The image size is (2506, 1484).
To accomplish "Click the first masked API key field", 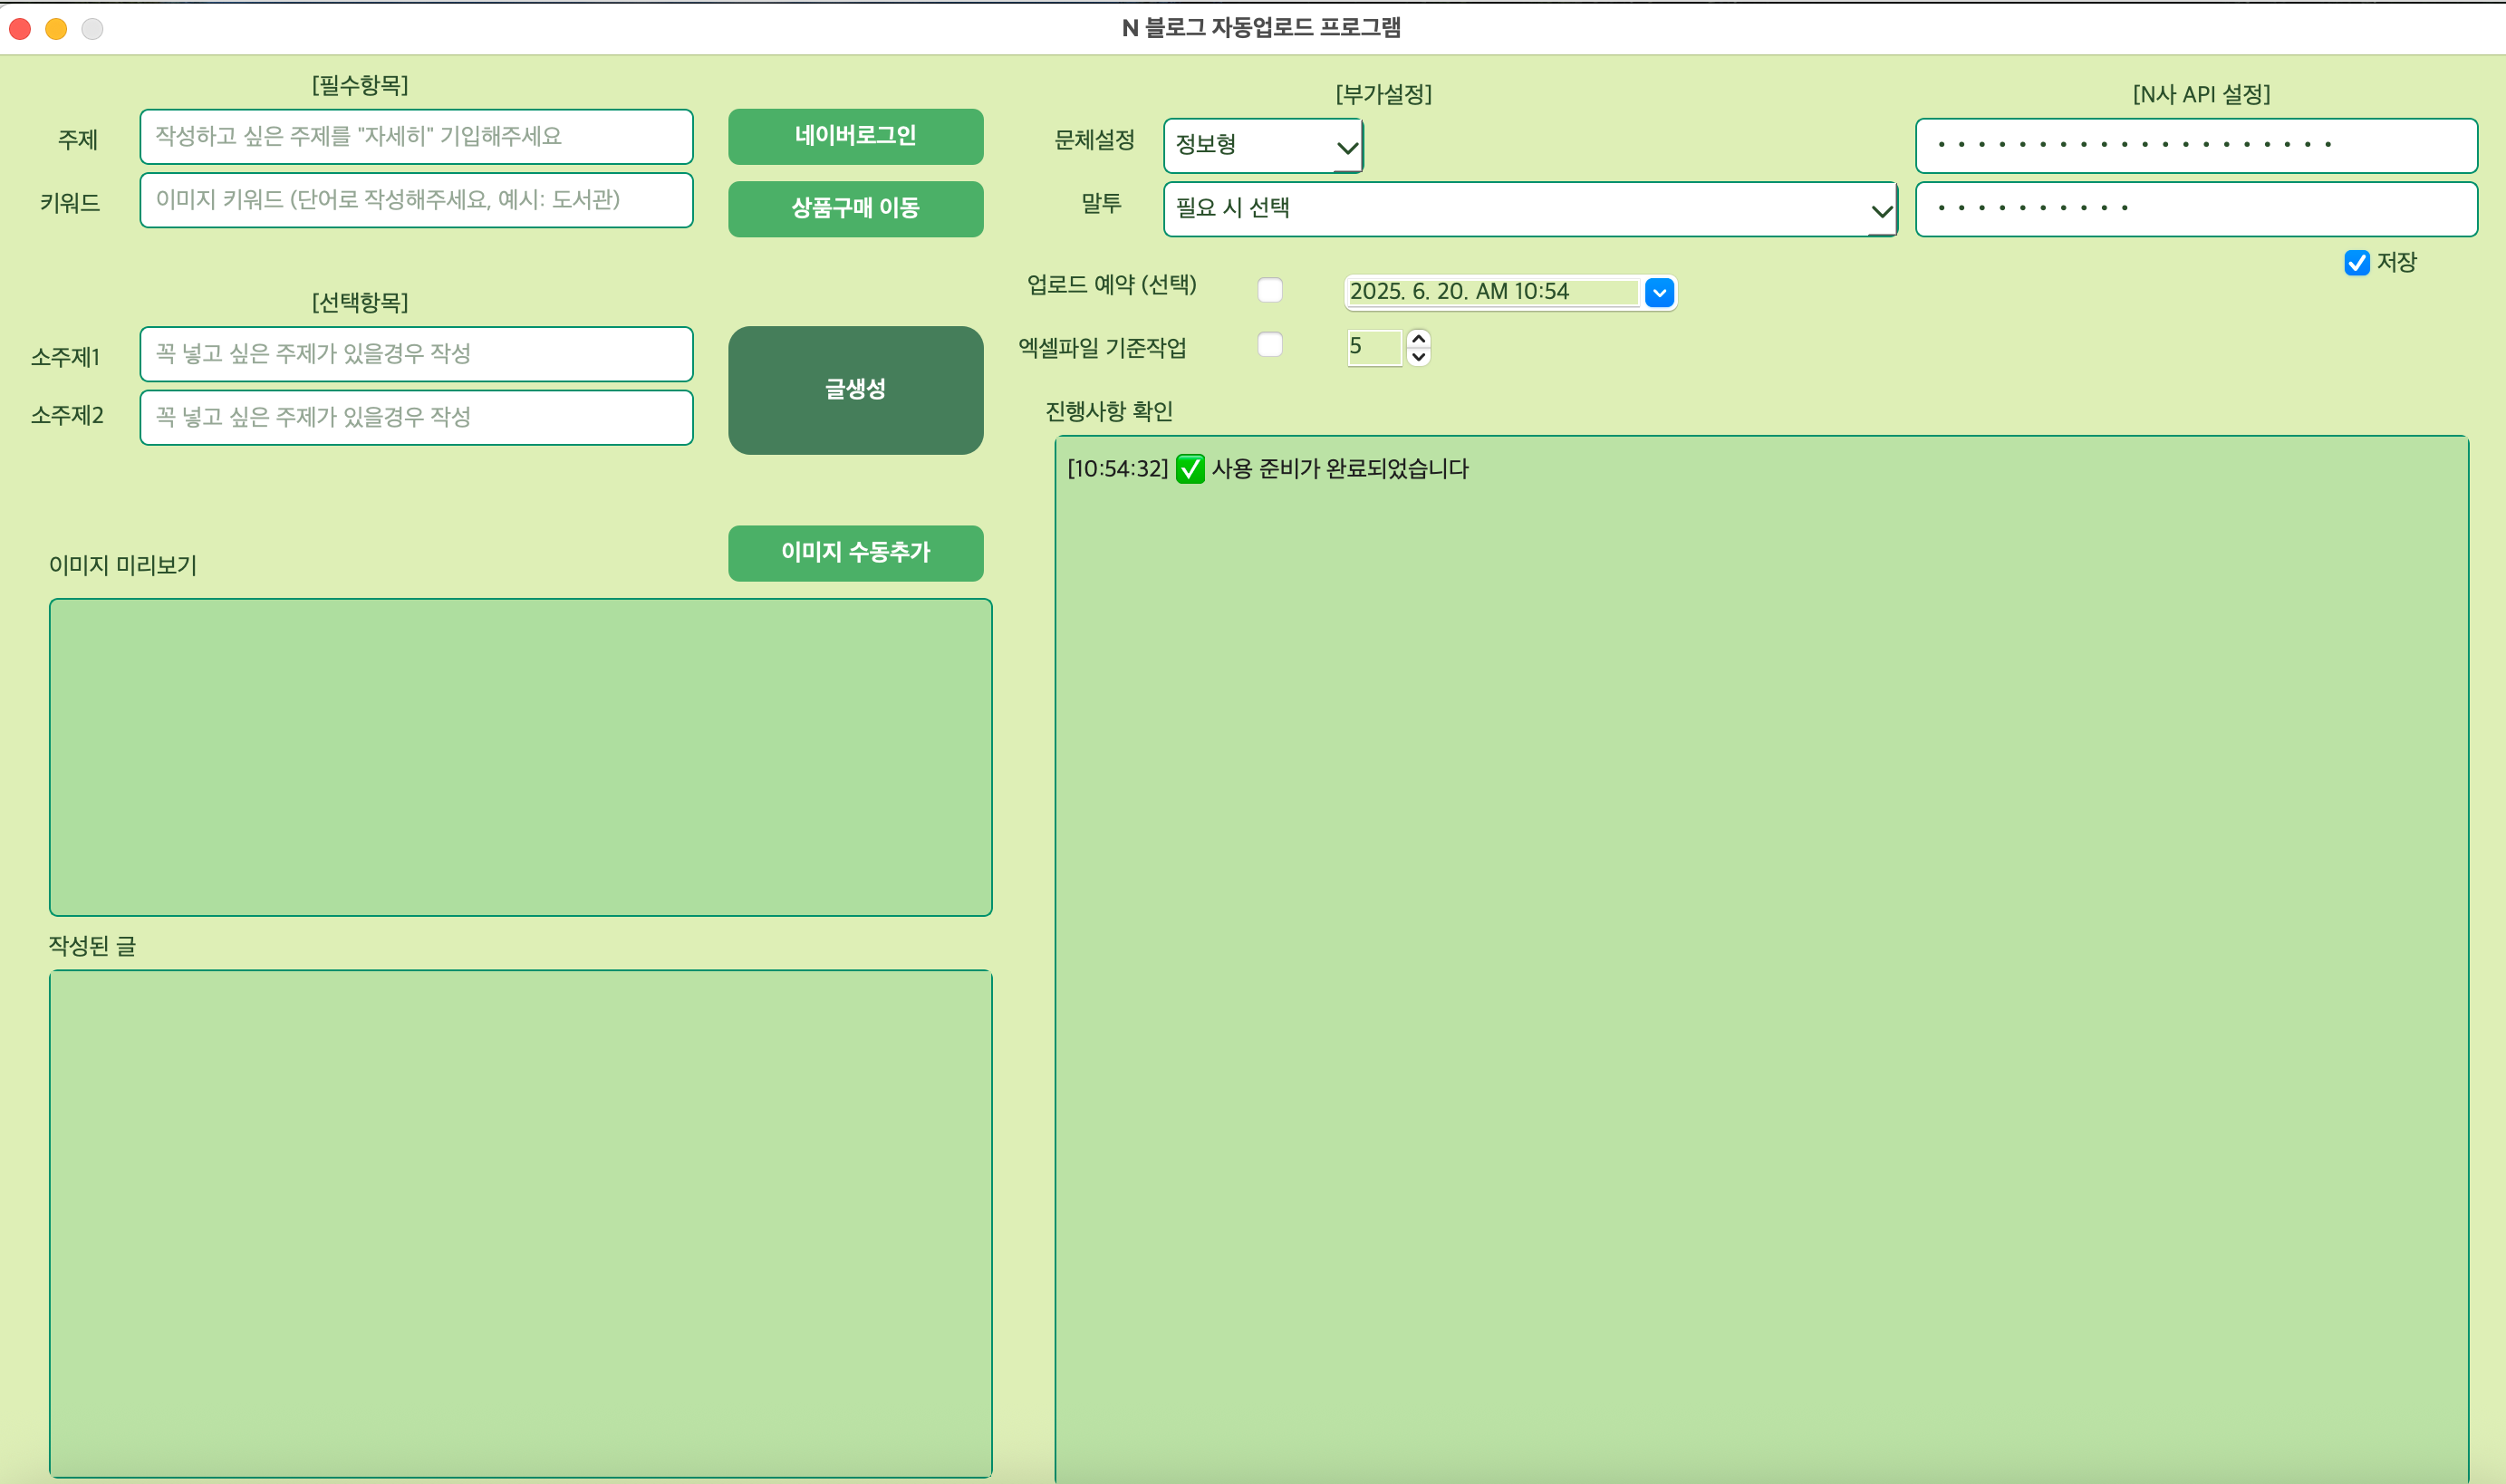I will click(x=2196, y=145).
